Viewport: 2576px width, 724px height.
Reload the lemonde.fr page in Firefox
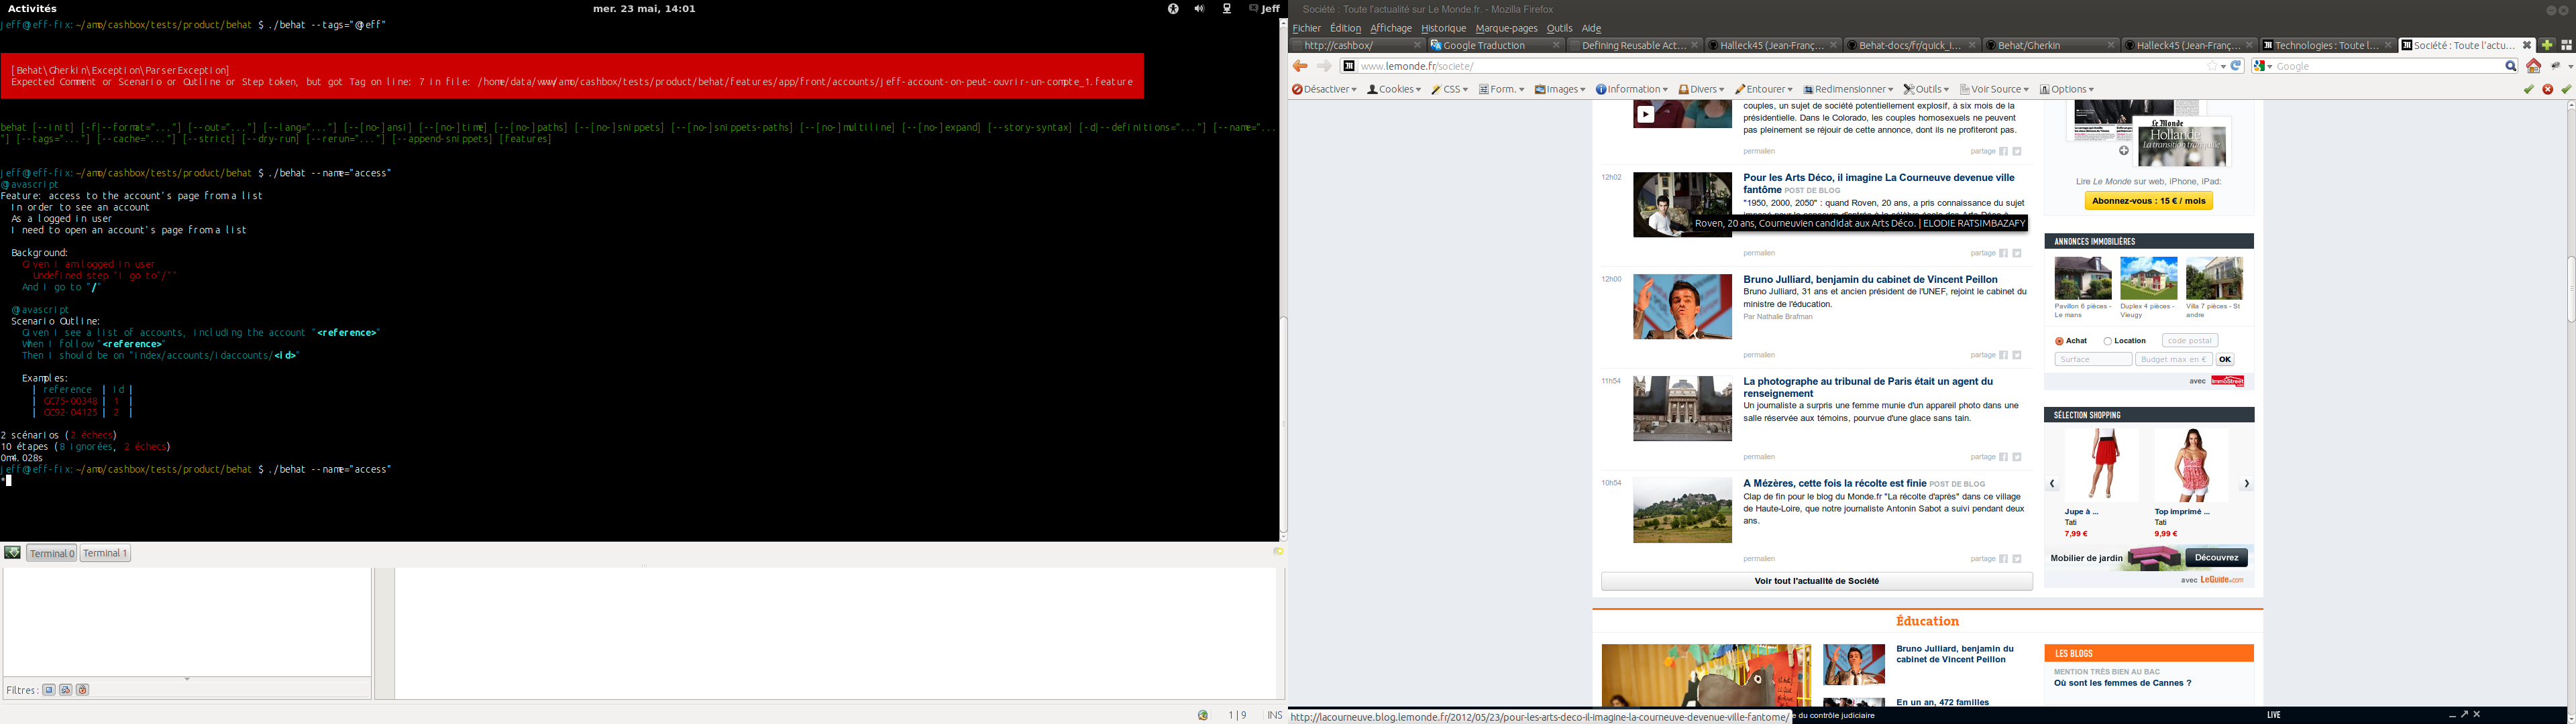pyautogui.click(x=2237, y=66)
